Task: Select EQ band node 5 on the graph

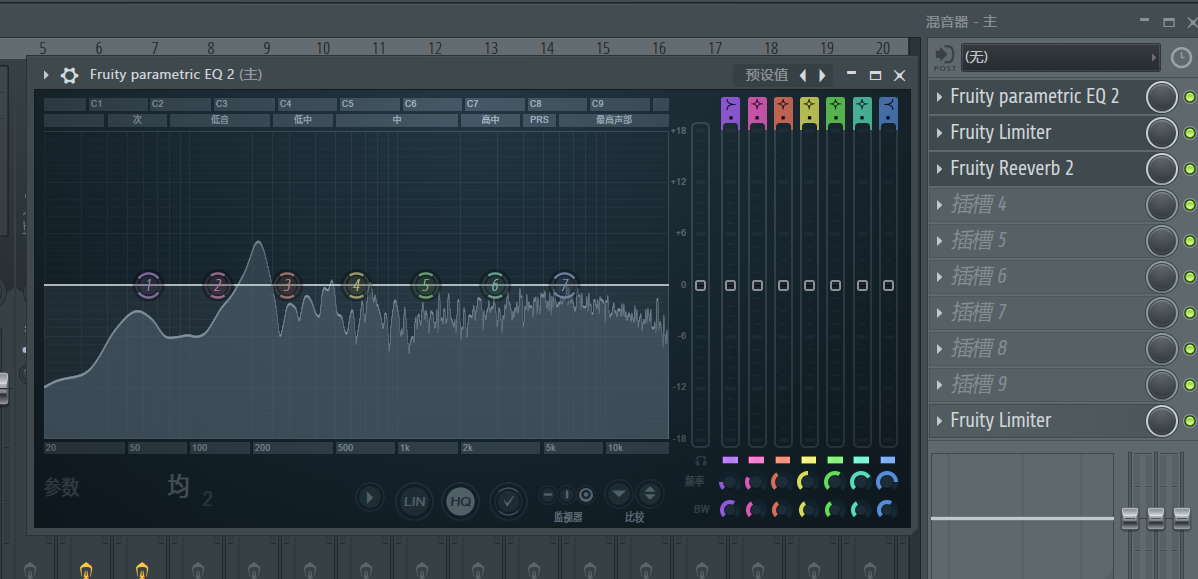Action: click(x=426, y=286)
